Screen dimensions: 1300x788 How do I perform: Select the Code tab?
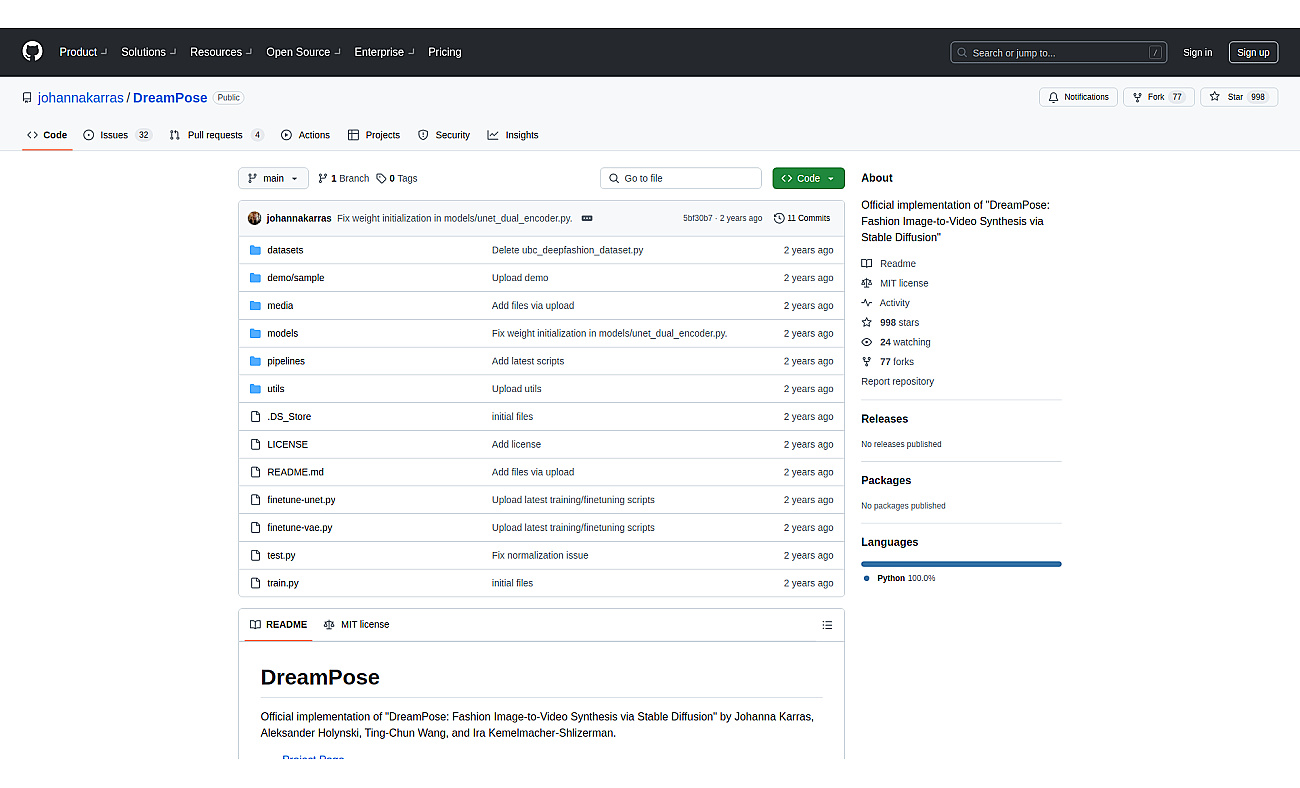click(x=47, y=135)
